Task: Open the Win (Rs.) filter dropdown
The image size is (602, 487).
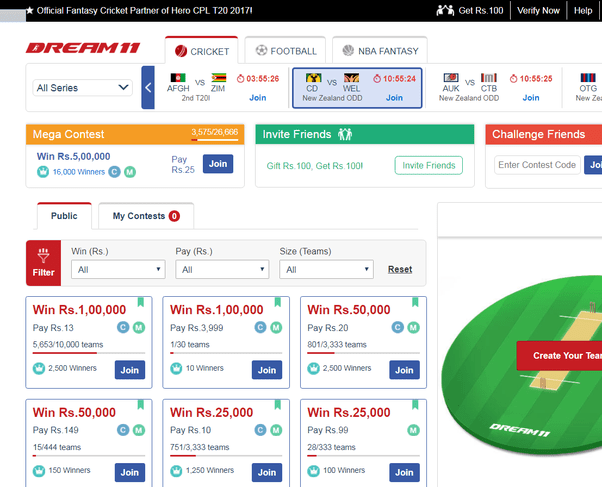Action: click(x=118, y=269)
